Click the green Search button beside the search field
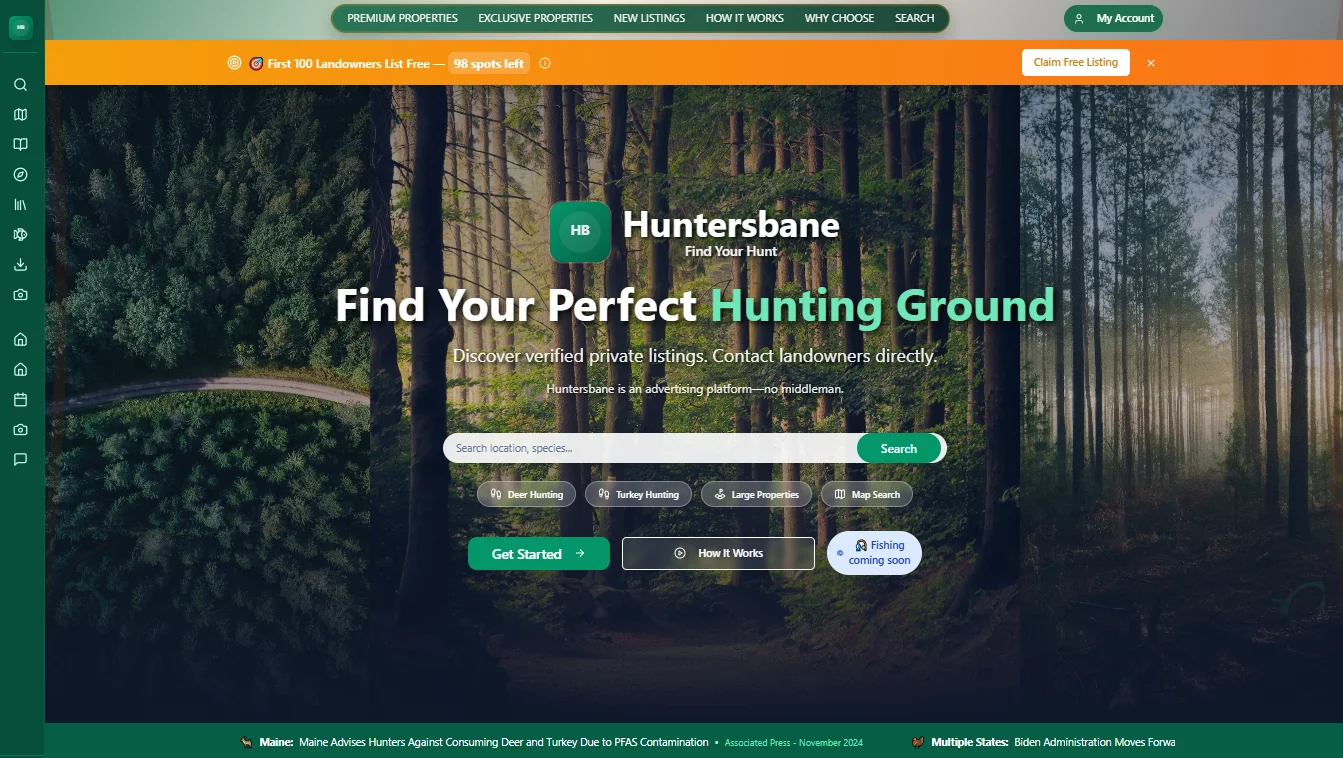Viewport: 1343px width, 758px height. pyautogui.click(x=899, y=448)
